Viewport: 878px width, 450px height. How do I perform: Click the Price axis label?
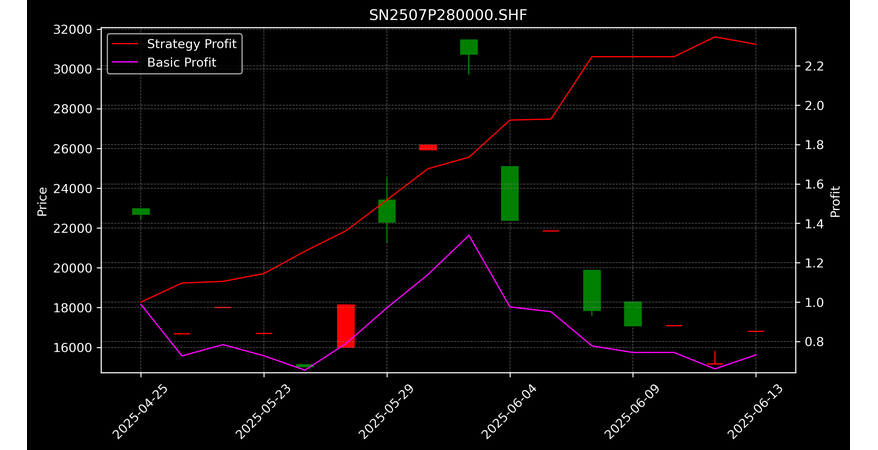(x=42, y=201)
